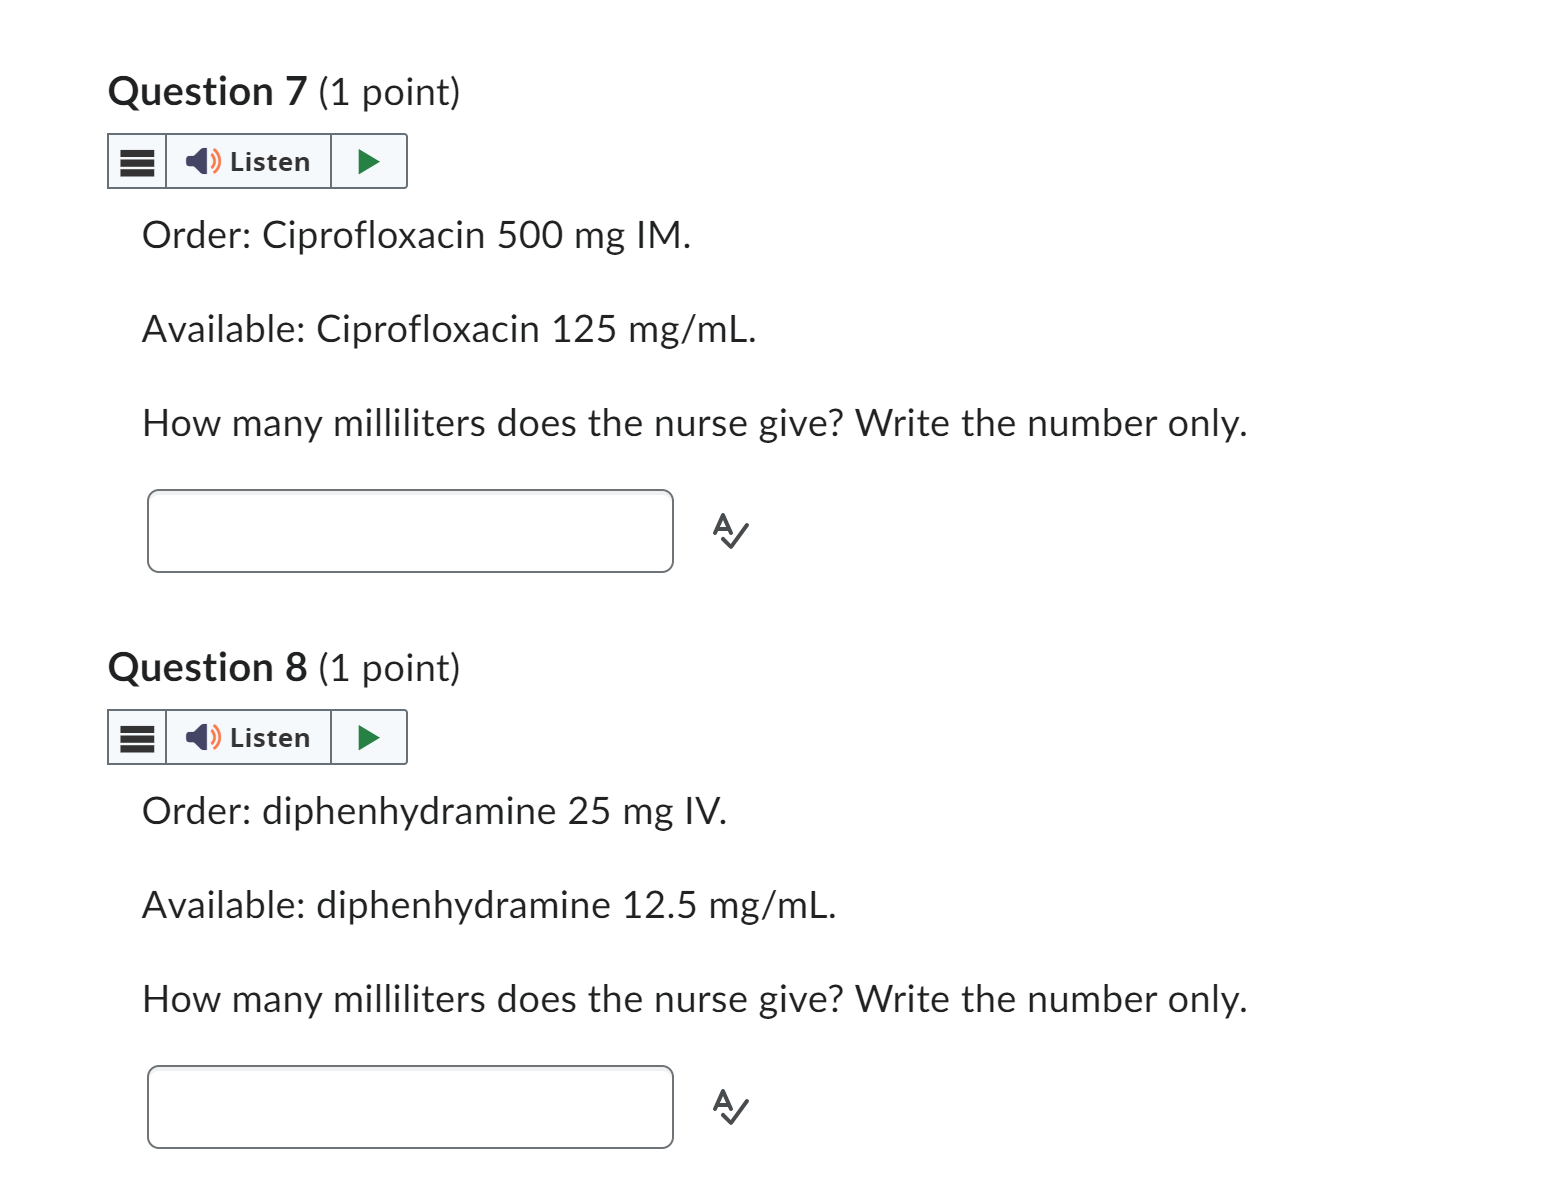The height and width of the screenshot is (1199, 1557).
Task: Select the green play icon under Question 7
Action: pyautogui.click(x=368, y=160)
